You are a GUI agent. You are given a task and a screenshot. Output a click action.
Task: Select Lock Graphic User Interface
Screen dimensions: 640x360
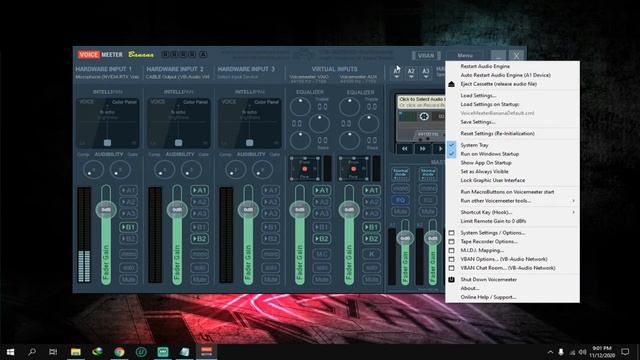pos(493,180)
